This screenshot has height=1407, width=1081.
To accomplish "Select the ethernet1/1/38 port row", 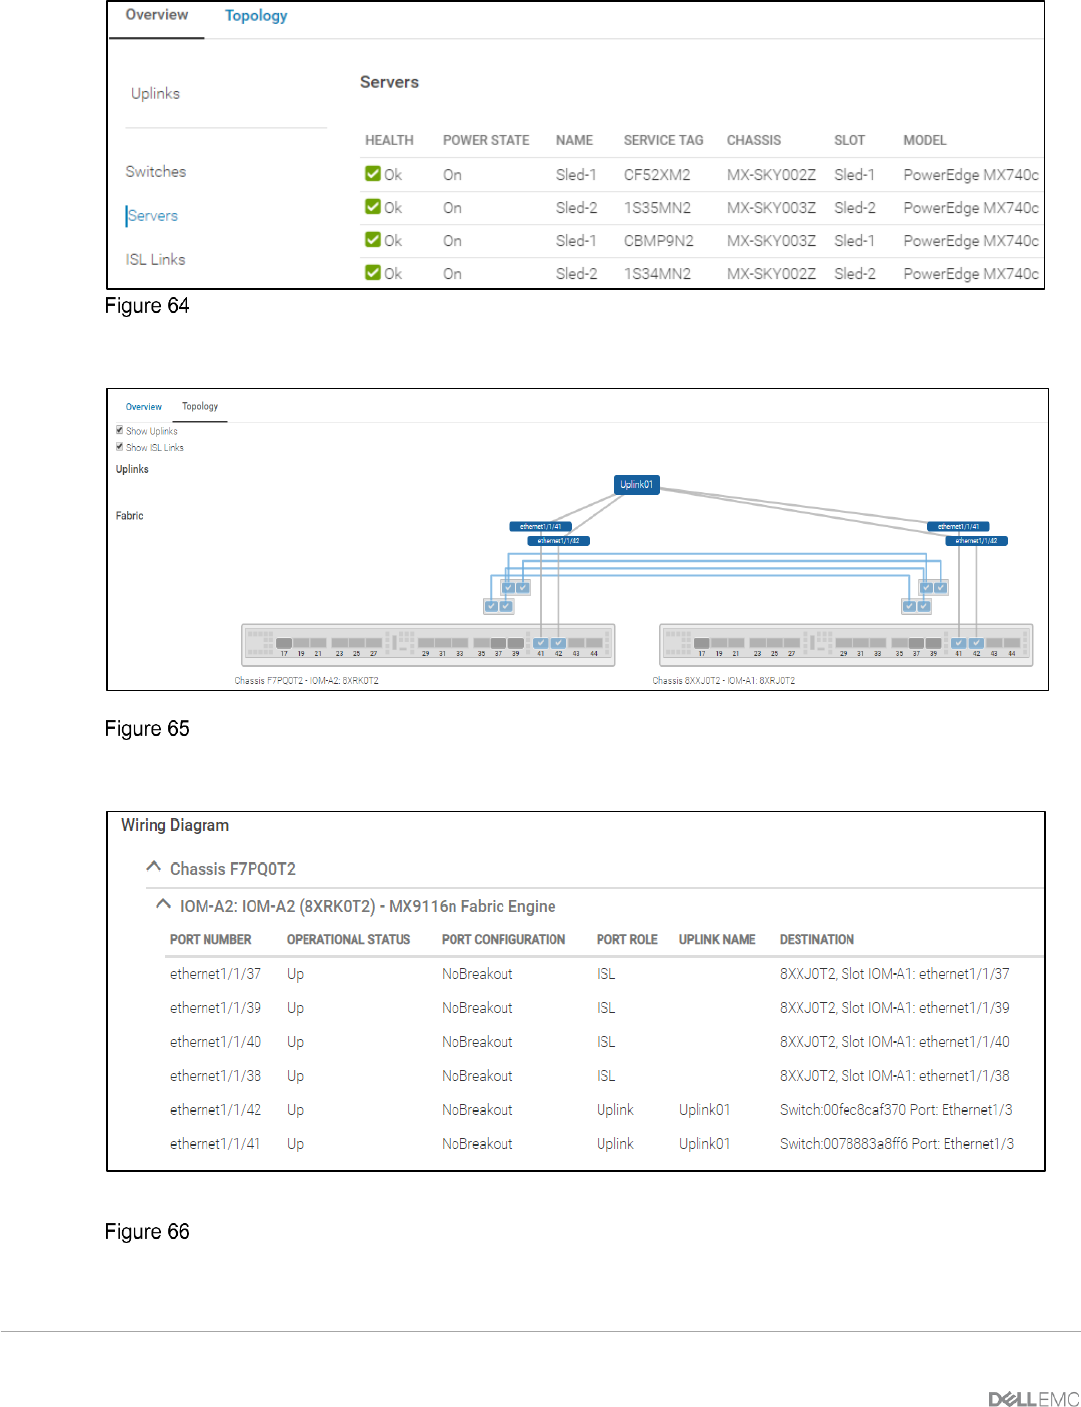I will (x=604, y=1076).
